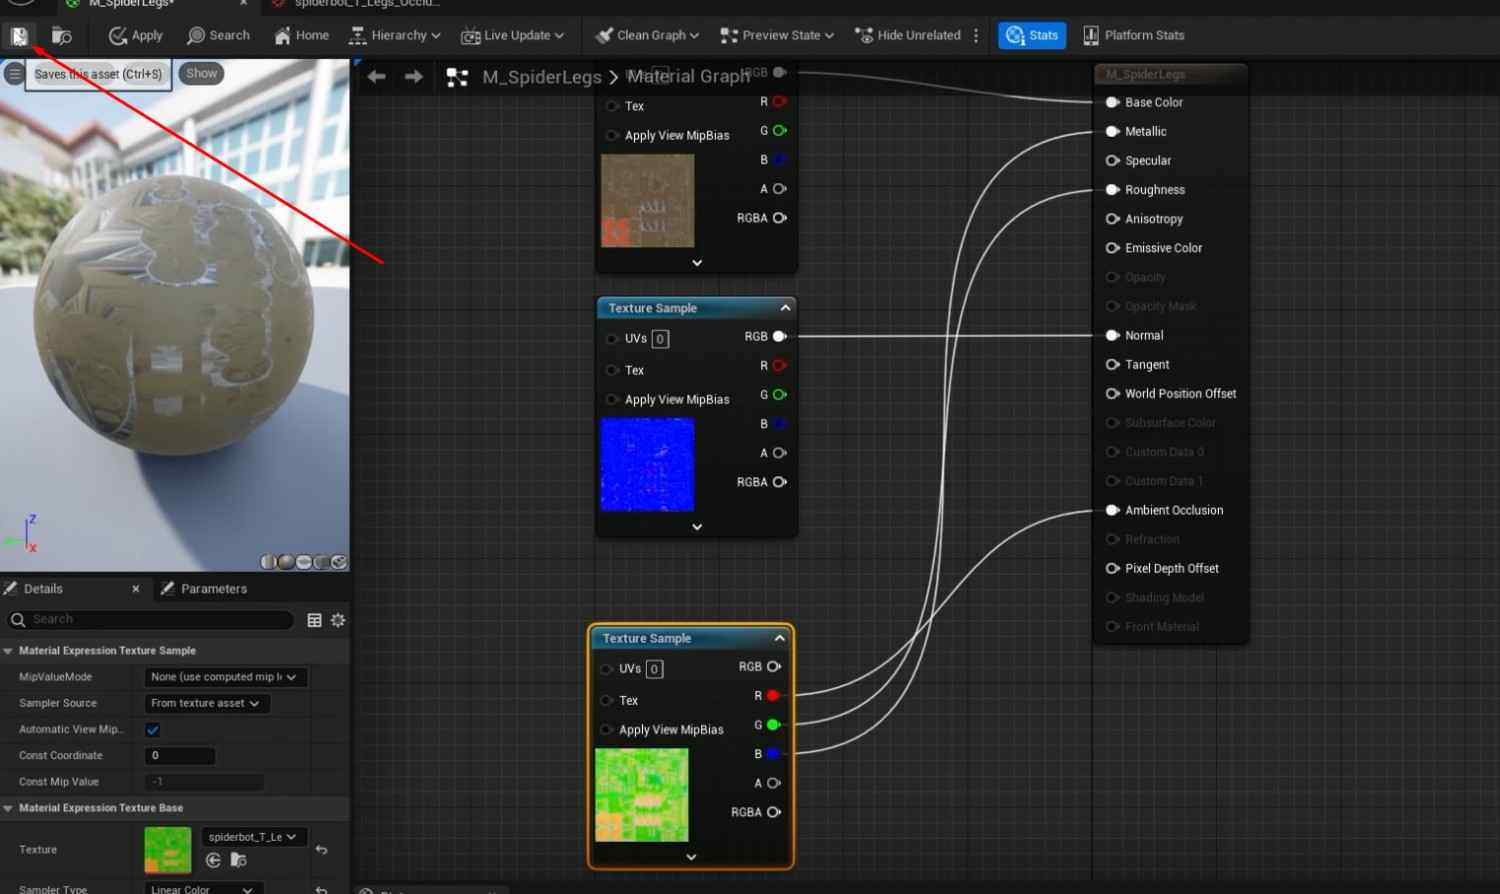Image resolution: width=1500 pixels, height=894 pixels.
Task: Toggle Automatic View Mip checkbox
Action: 153,730
